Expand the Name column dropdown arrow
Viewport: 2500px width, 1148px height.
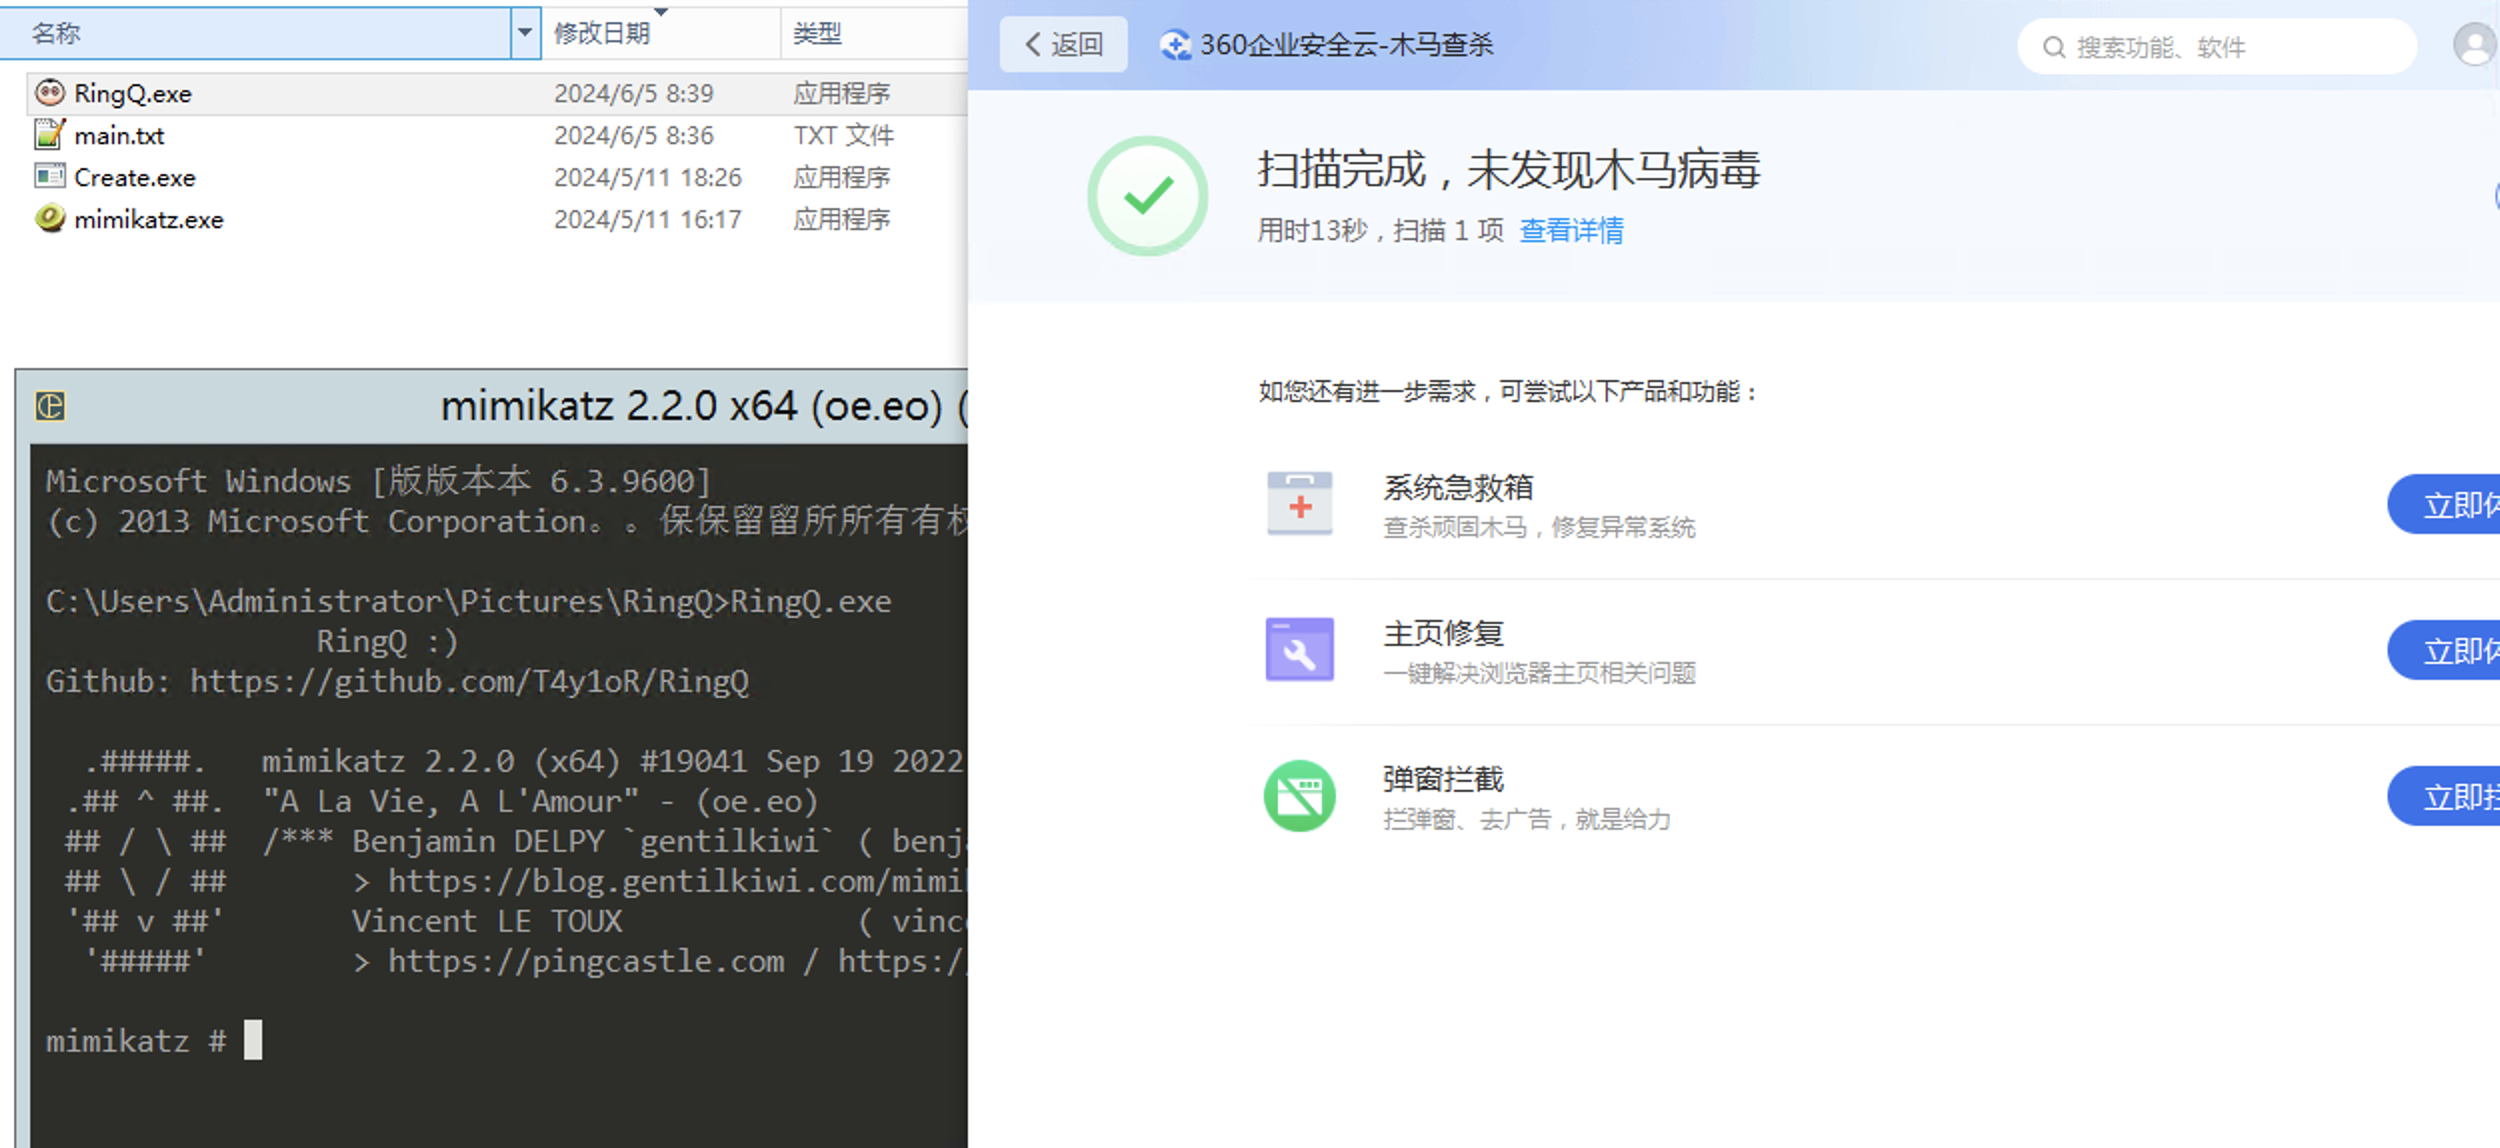(x=525, y=33)
